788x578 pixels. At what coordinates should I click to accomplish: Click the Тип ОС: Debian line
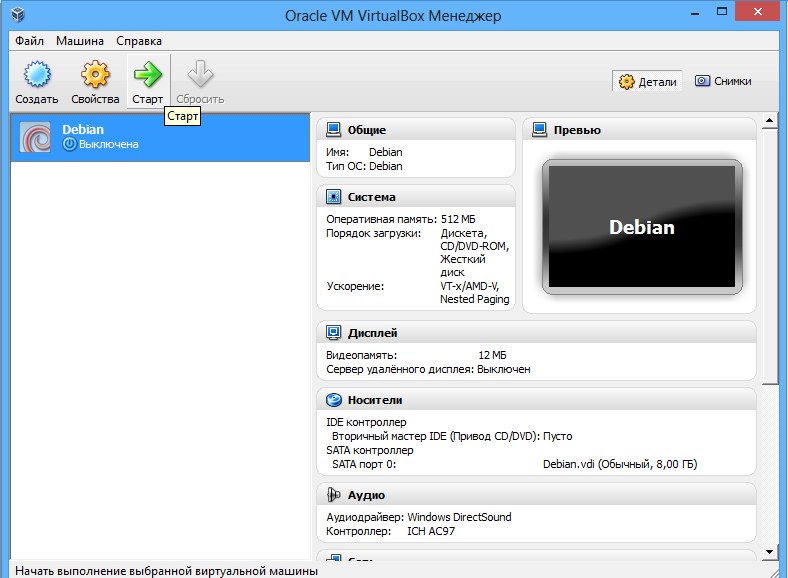[364, 166]
